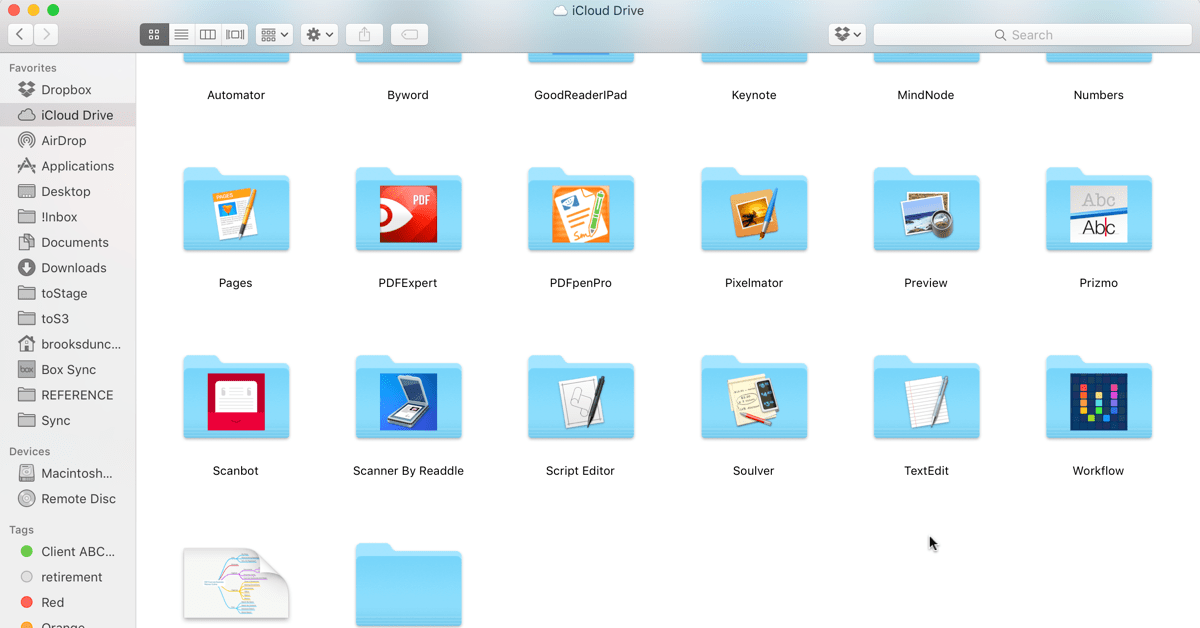Viewport: 1200px width, 628px height.
Task: Open the Pages folder
Action: 236,211
